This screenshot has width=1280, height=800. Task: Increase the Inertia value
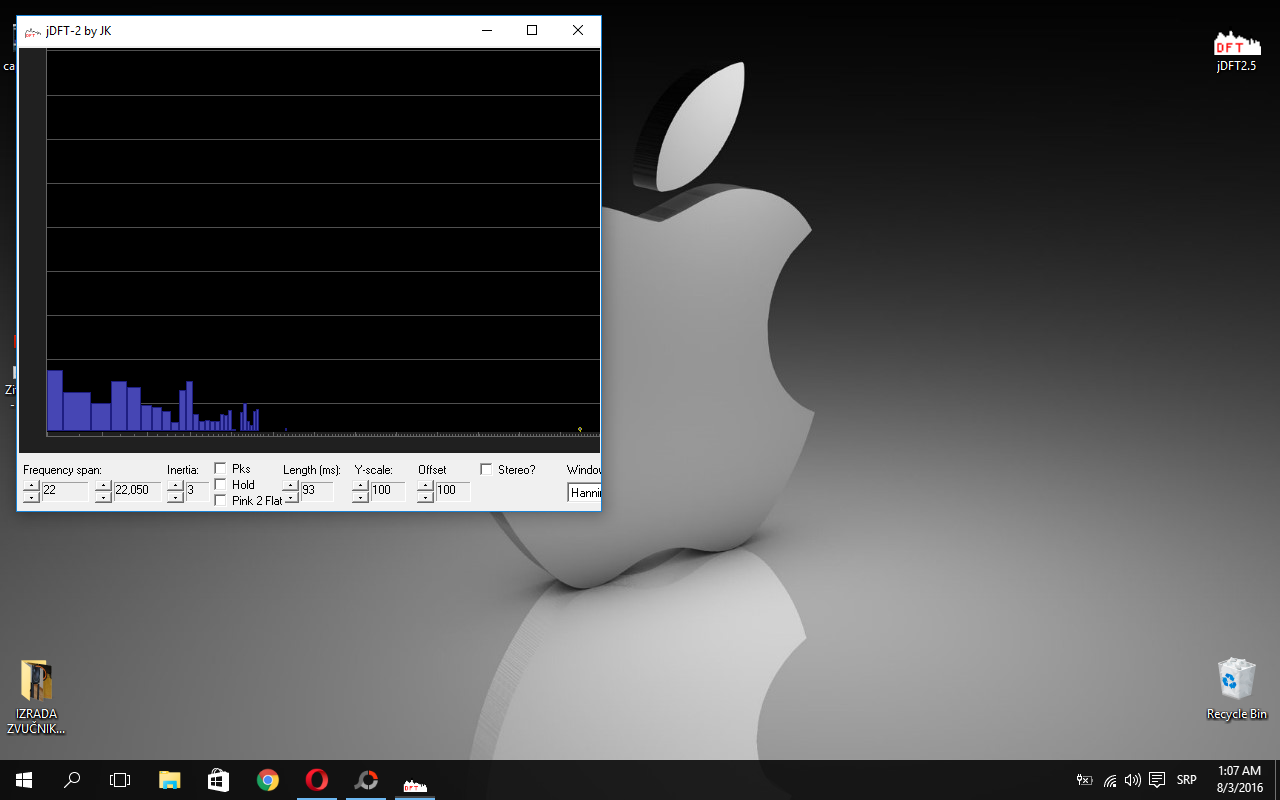coord(175,485)
